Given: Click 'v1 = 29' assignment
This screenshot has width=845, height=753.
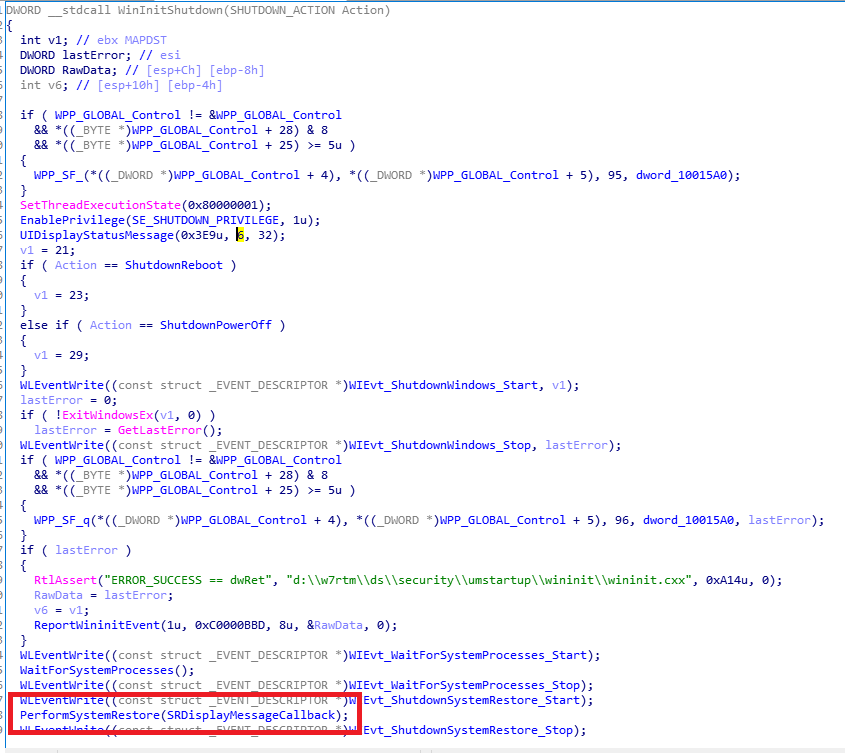Looking at the screenshot, I should pyautogui.click(x=61, y=356).
